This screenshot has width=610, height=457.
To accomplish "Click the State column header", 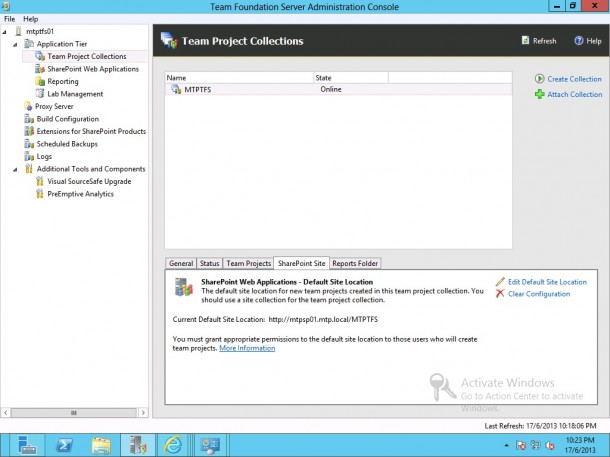I will [x=351, y=78].
